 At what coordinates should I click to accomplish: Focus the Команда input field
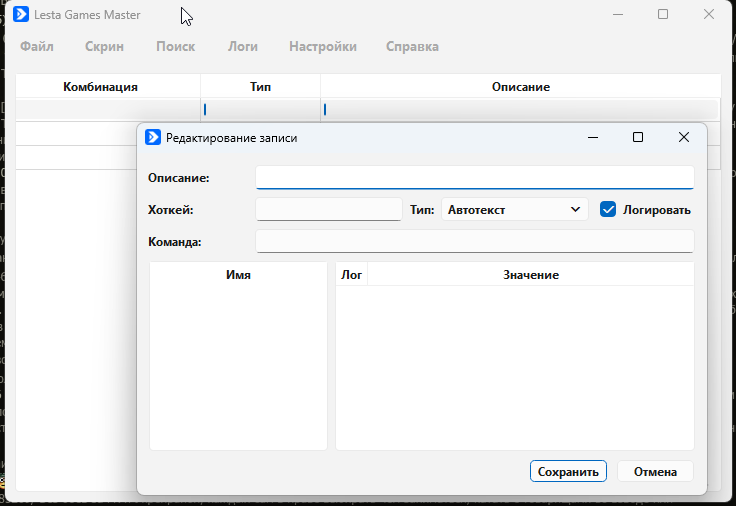tap(475, 241)
